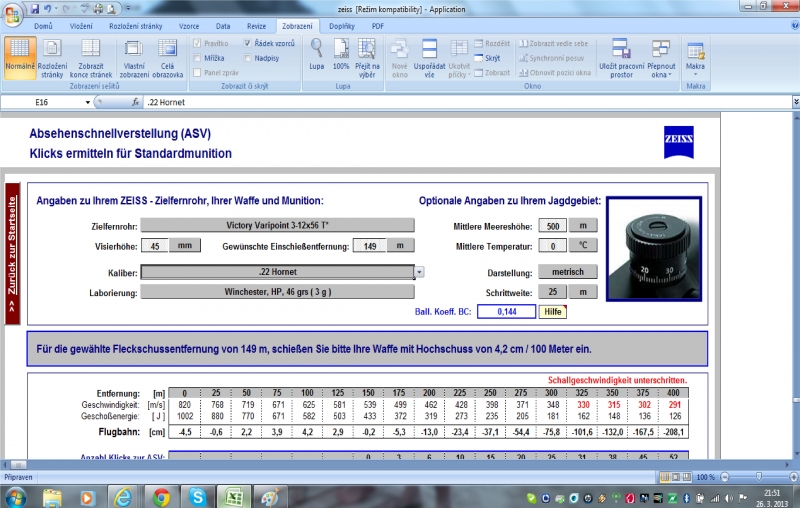Open Zielfernrohr Victory Varipoint selector
Screen dimensions: 800x508
[x=278, y=225]
